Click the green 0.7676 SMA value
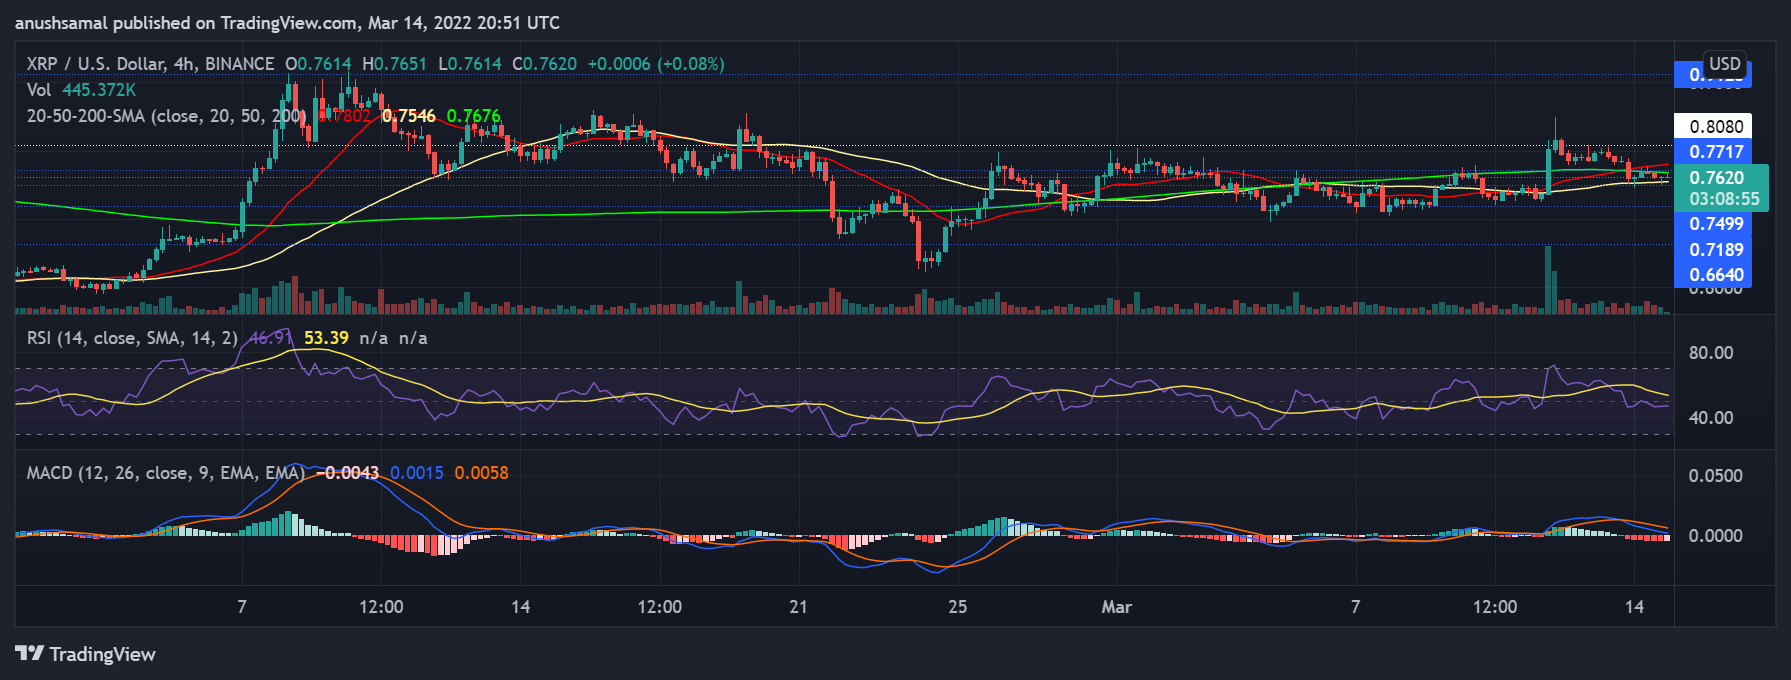Viewport: 1791px width, 680px height. pos(473,116)
